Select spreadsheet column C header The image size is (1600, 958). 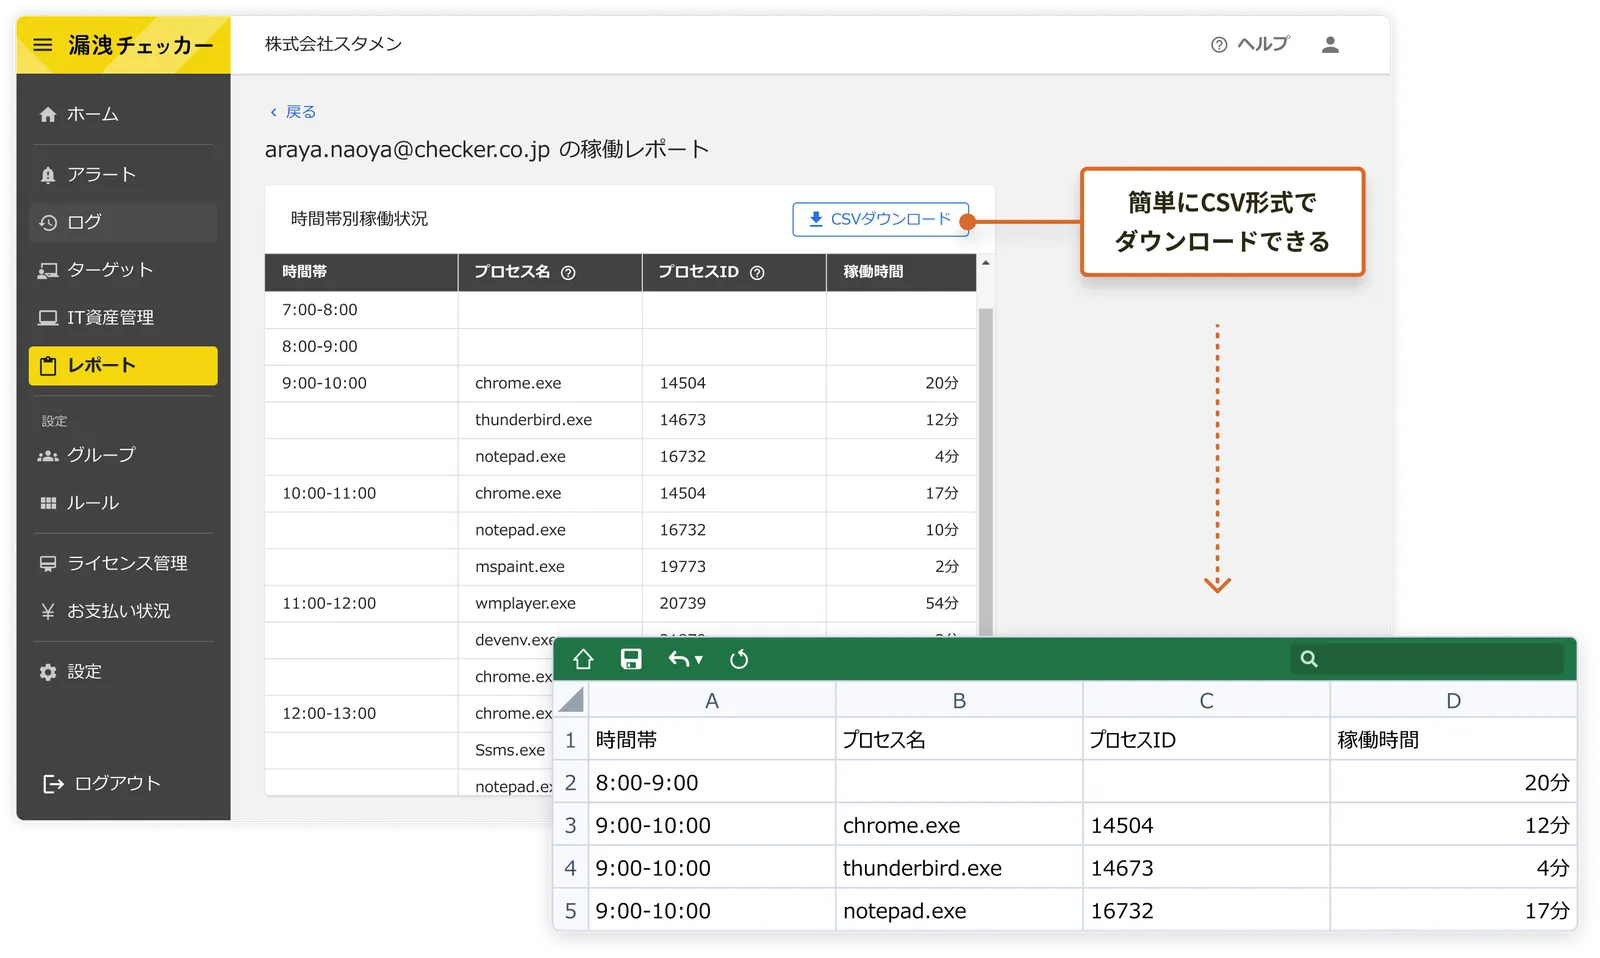click(x=1206, y=701)
